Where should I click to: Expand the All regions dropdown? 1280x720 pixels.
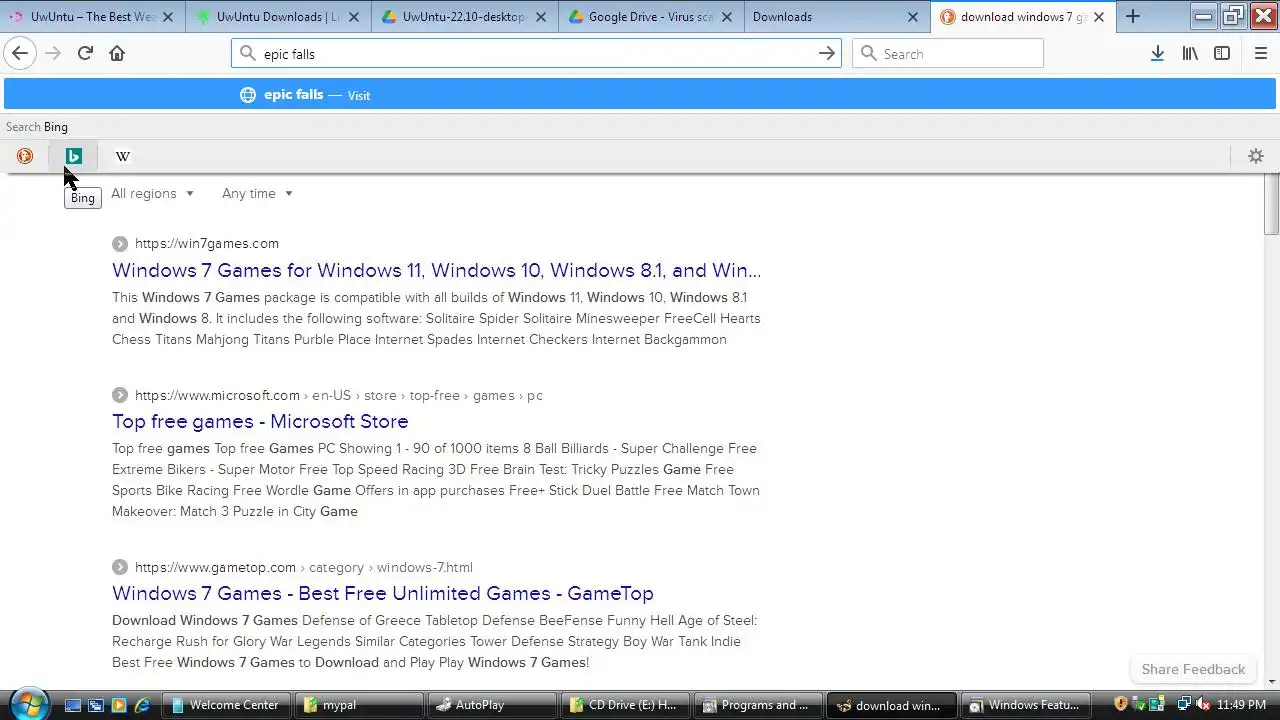(152, 193)
